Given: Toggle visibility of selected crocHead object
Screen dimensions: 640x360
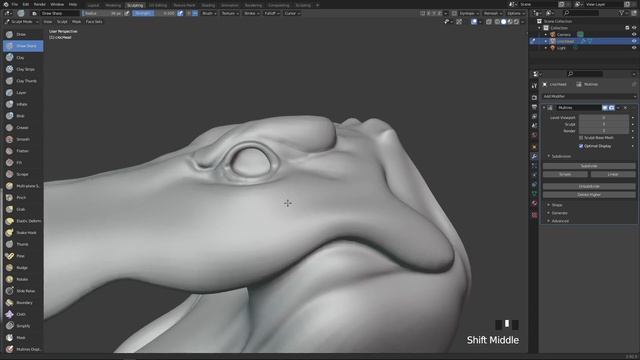Looking at the screenshot, I should pos(634,41).
